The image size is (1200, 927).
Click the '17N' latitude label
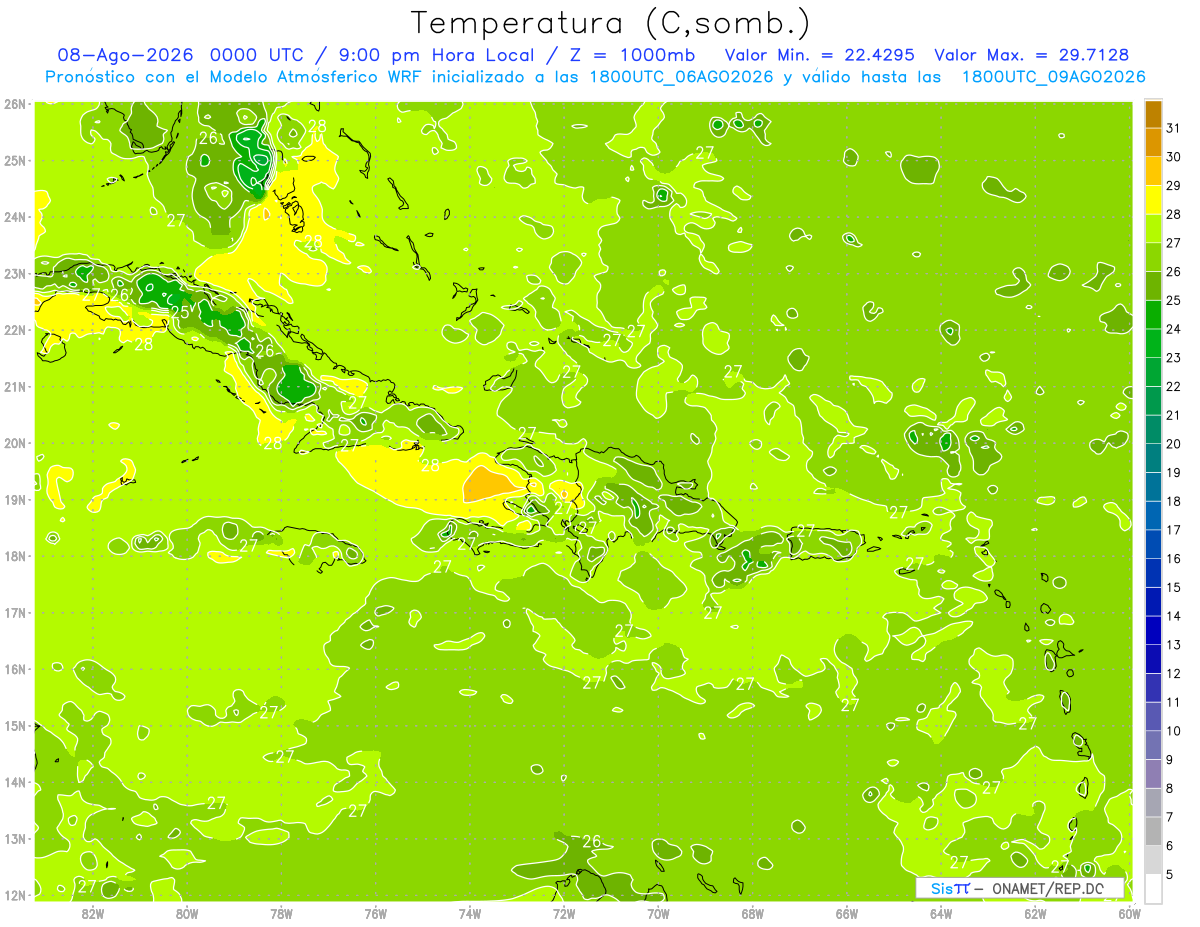coord(15,612)
